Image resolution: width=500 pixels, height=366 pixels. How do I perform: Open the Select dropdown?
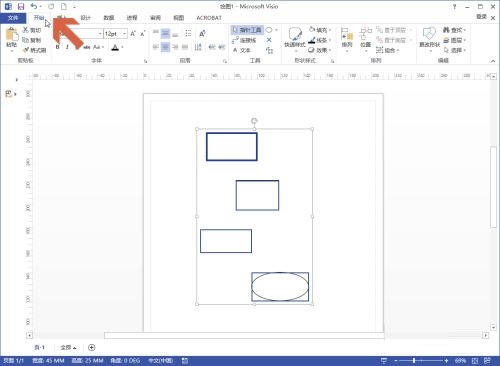pos(454,50)
